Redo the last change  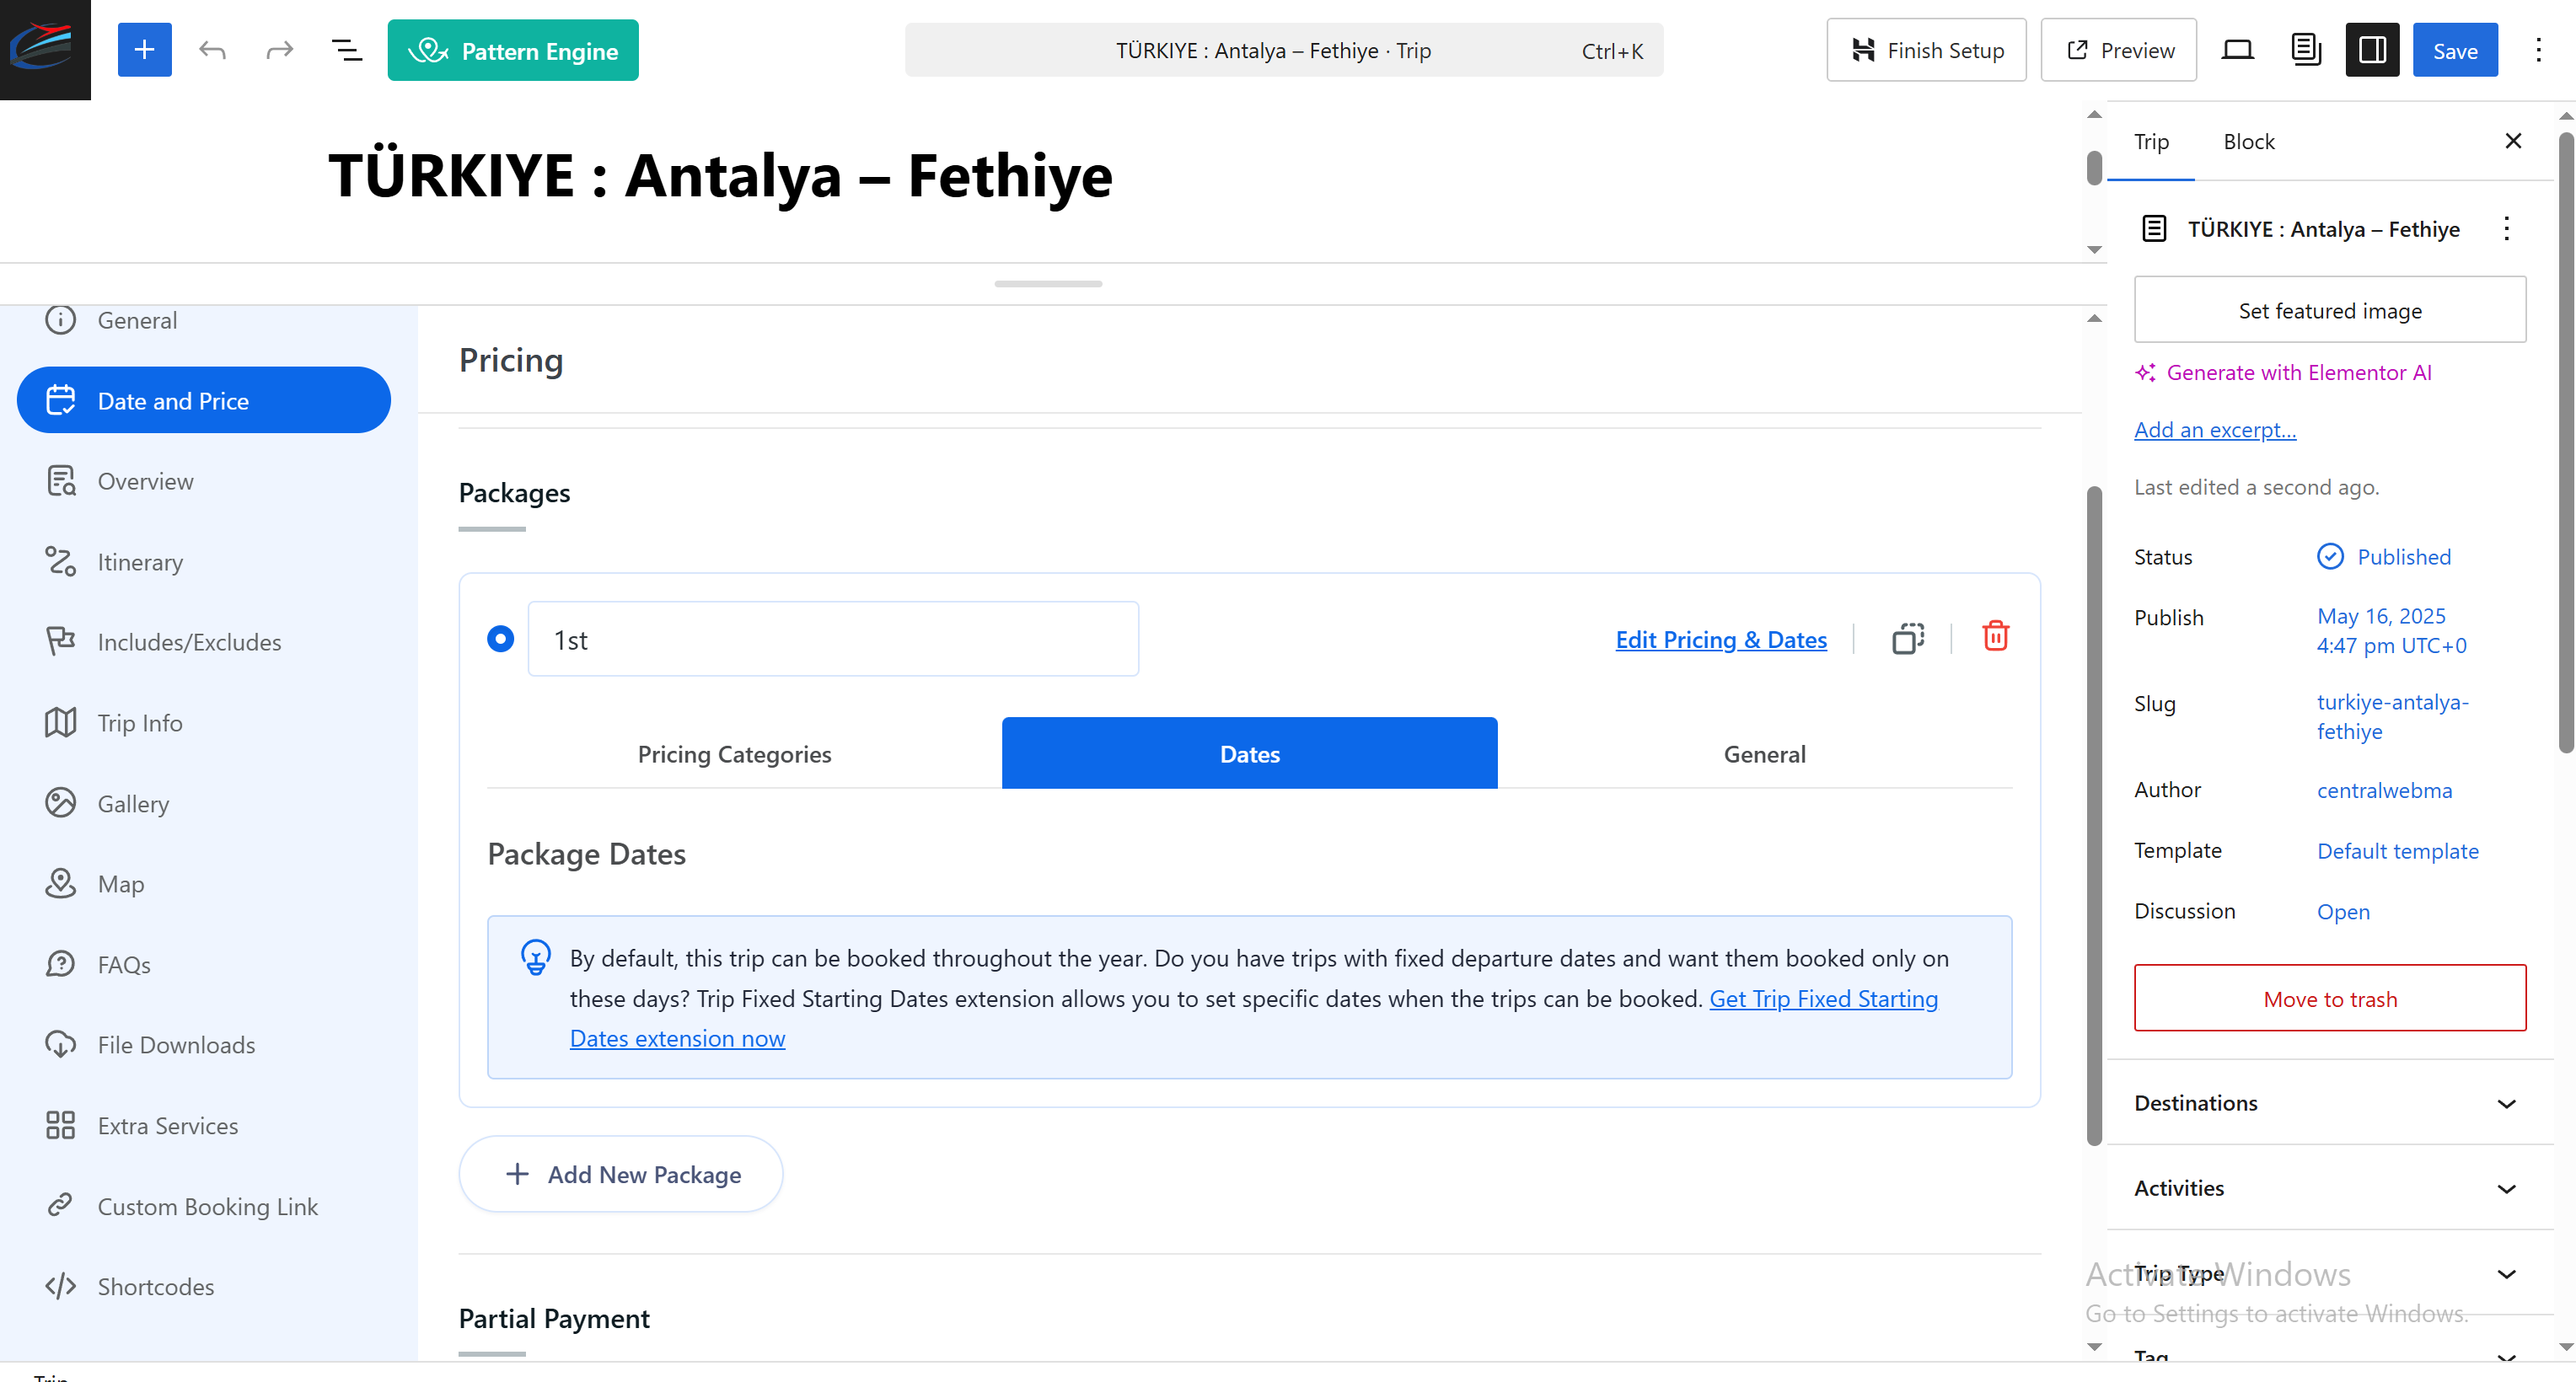click(x=279, y=50)
